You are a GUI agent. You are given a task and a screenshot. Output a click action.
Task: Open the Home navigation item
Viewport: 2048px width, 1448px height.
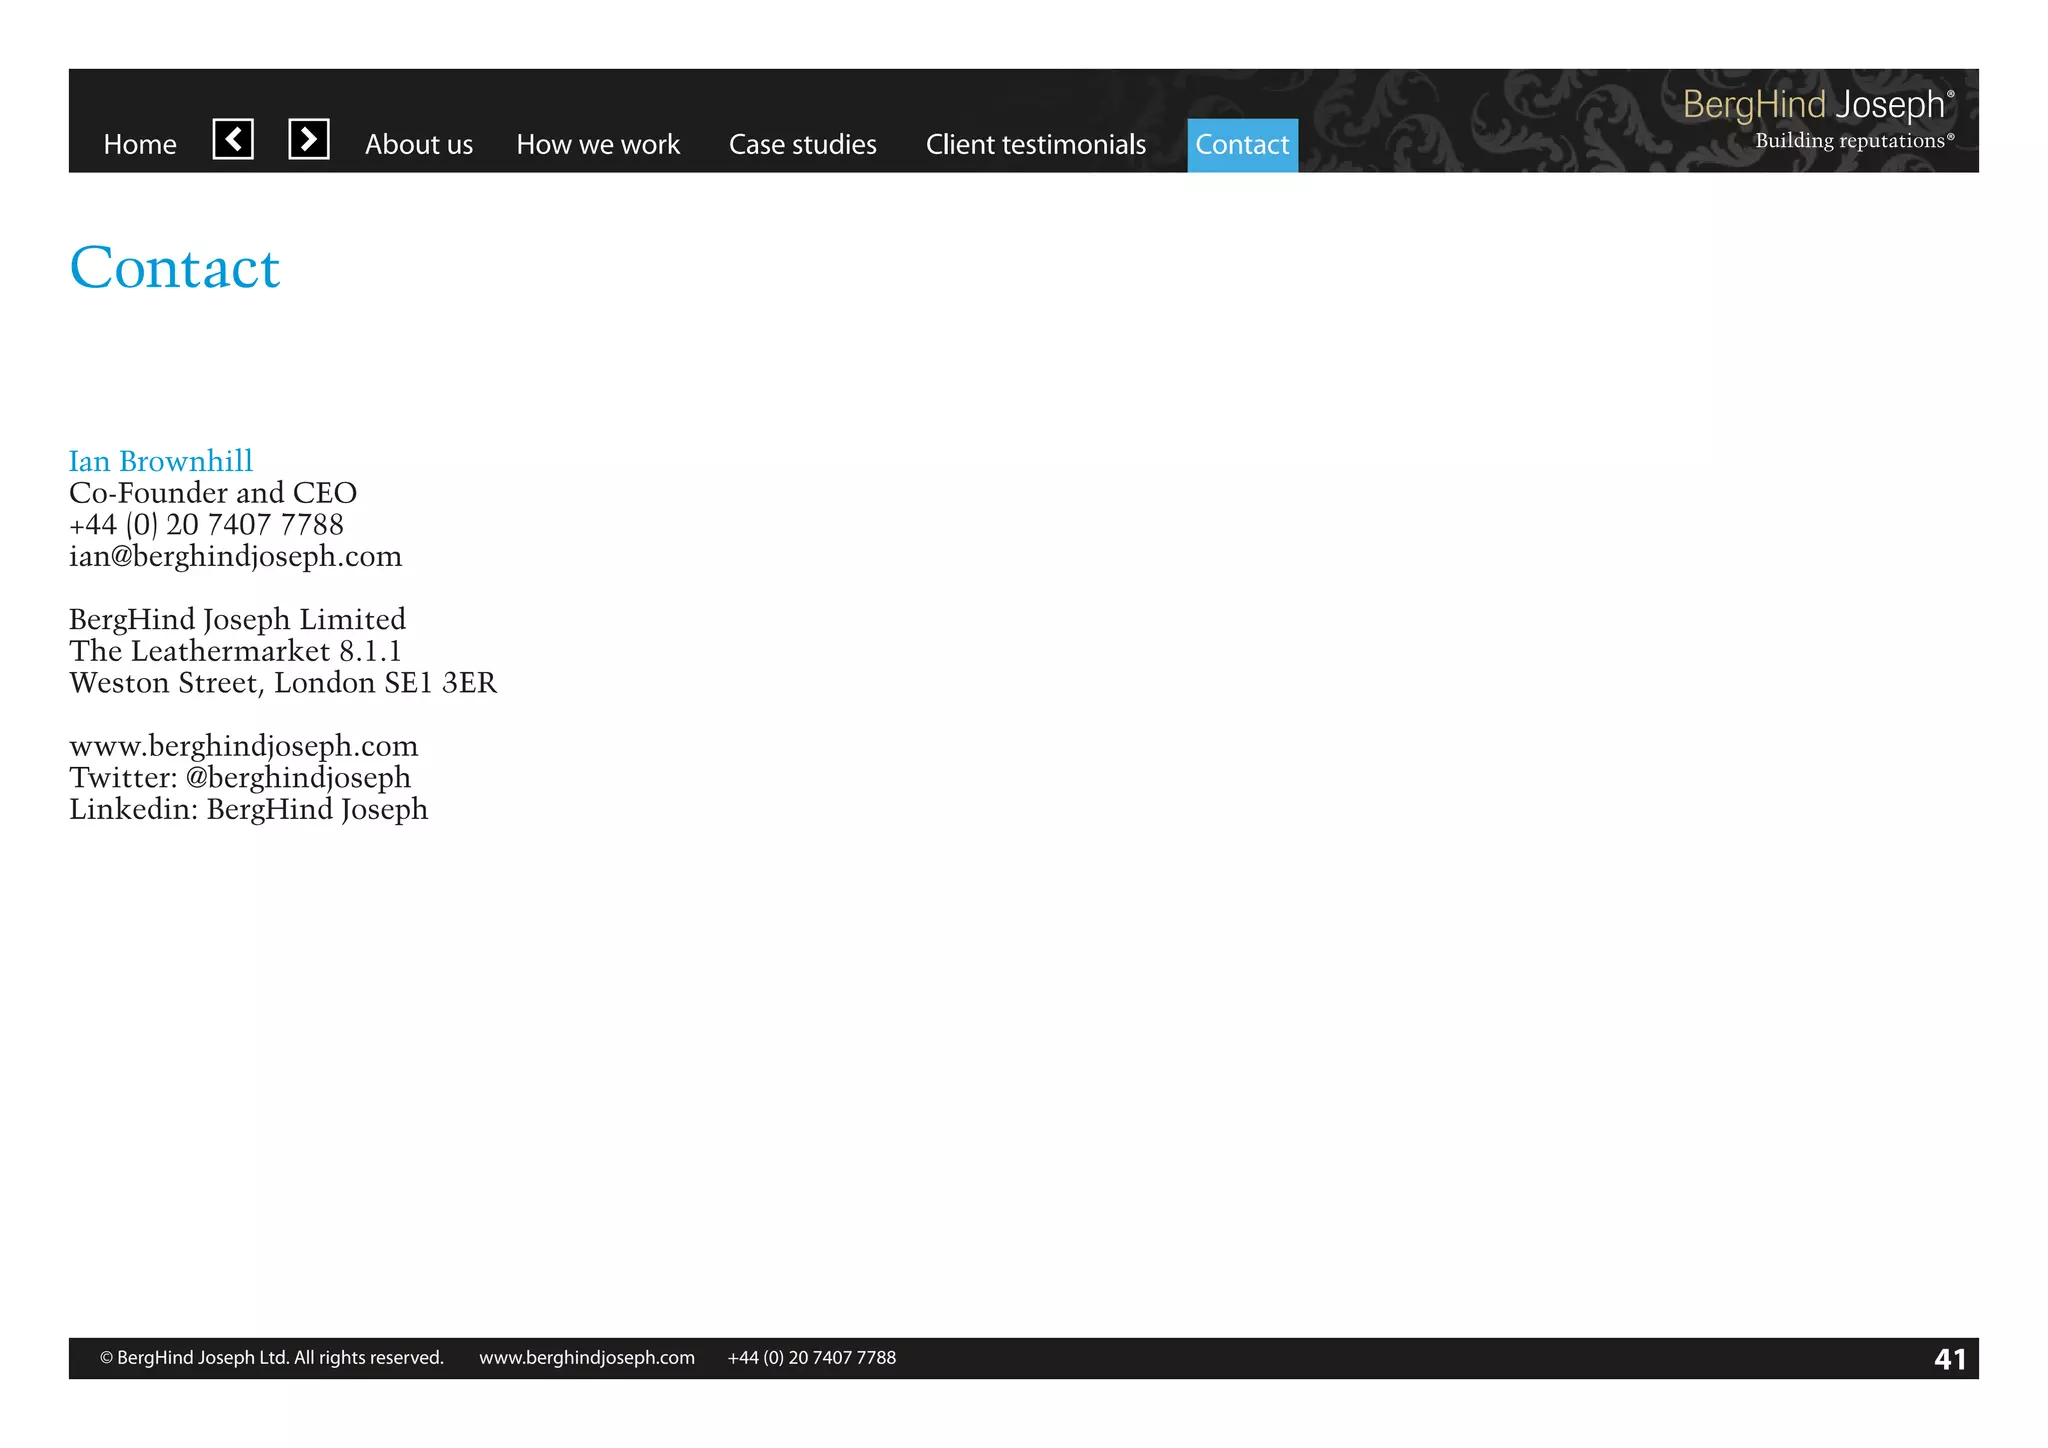(x=140, y=145)
